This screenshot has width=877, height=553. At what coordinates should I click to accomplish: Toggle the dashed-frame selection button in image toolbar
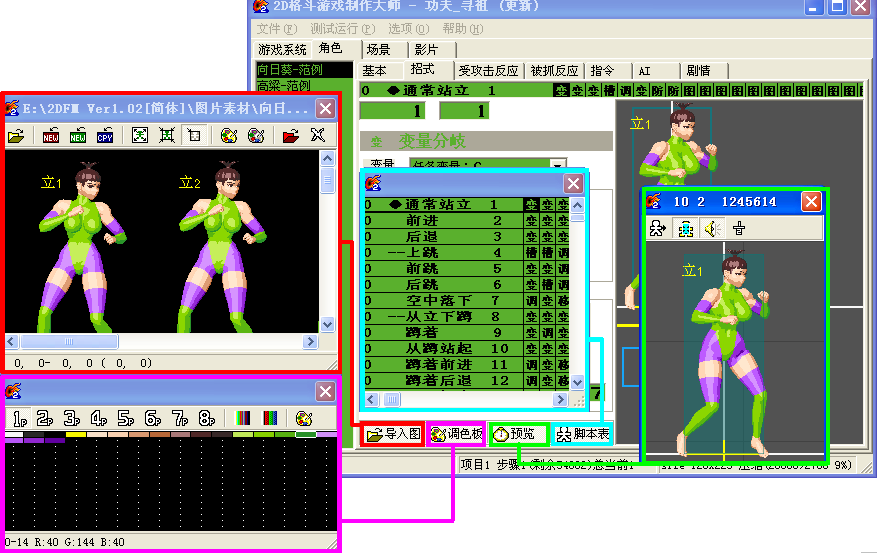tap(194, 135)
